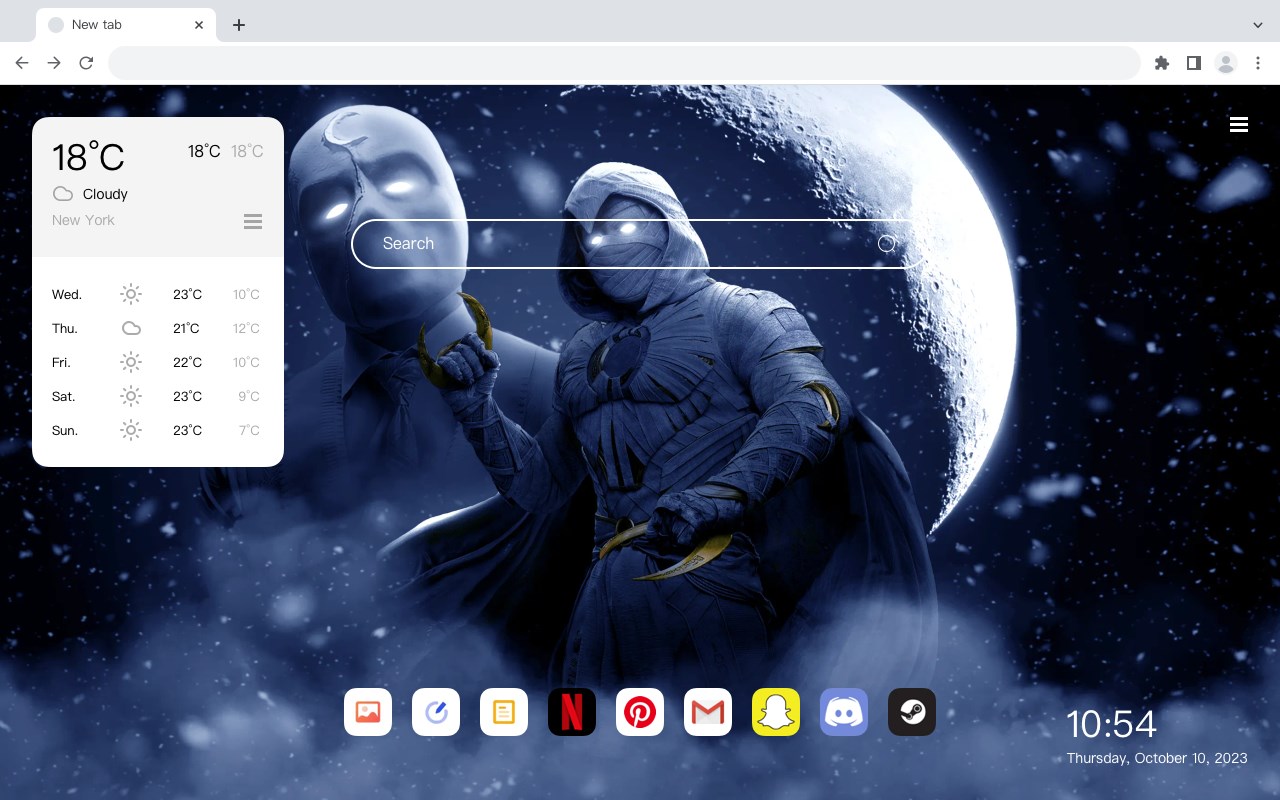1280x800 pixels.
Task: Click the Sunday low 7°C value
Action: [249, 430]
